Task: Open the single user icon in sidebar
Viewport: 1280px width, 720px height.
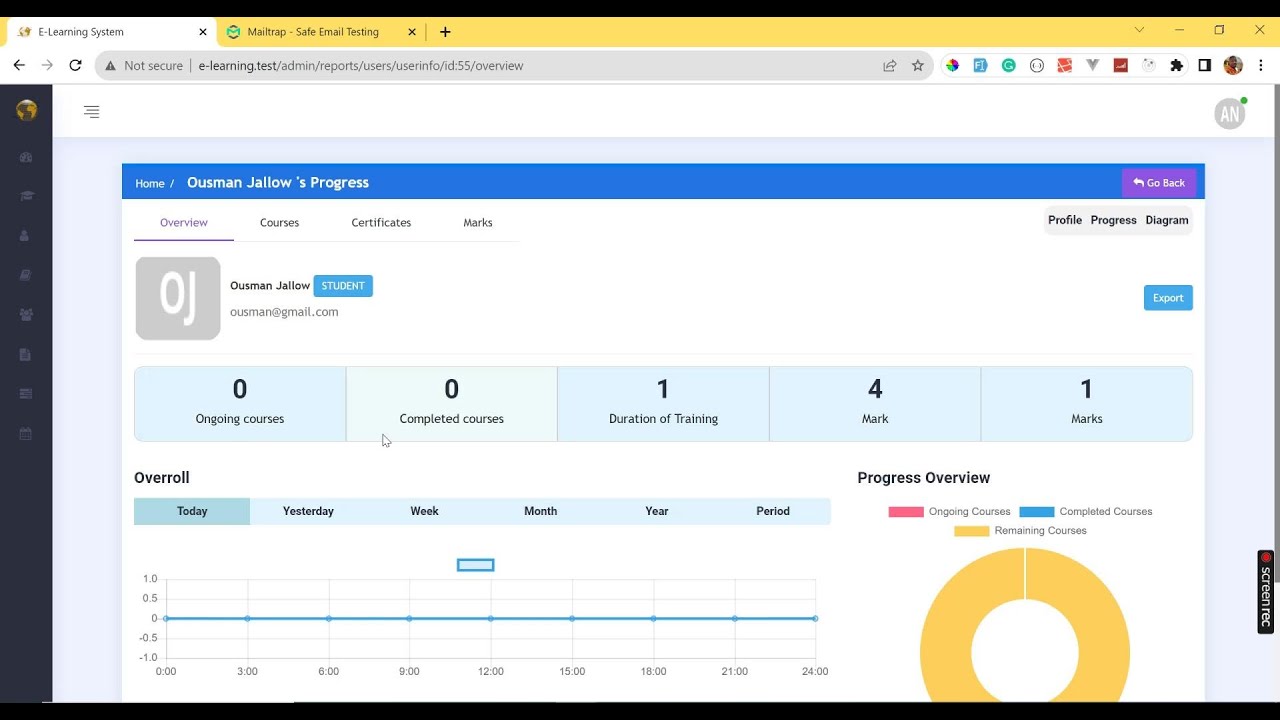Action: tap(26, 236)
